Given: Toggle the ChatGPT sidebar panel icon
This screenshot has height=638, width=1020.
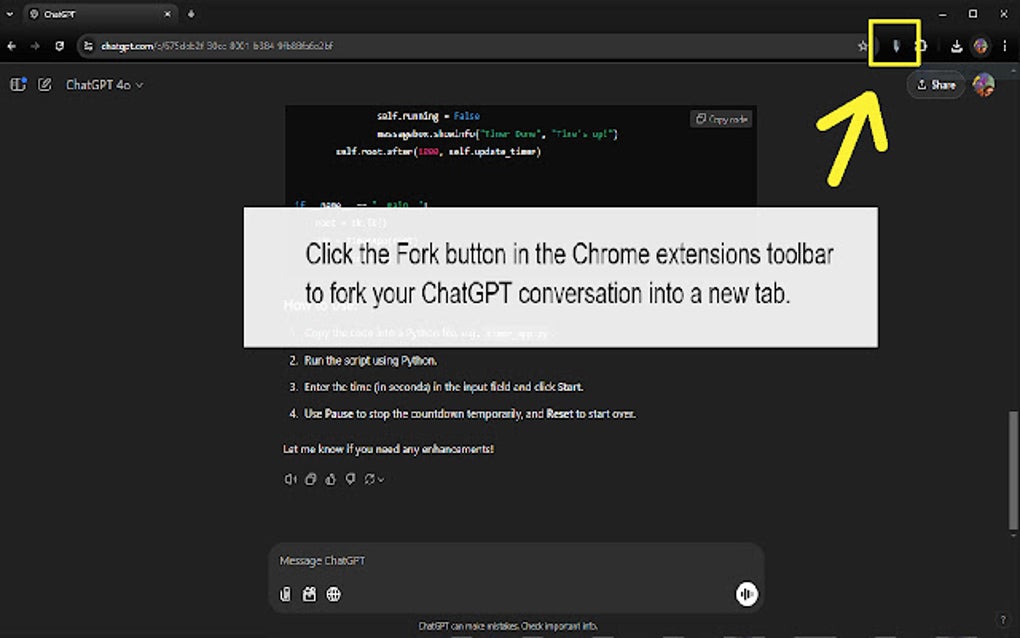Looking at the screenshot, I should 17,84.
